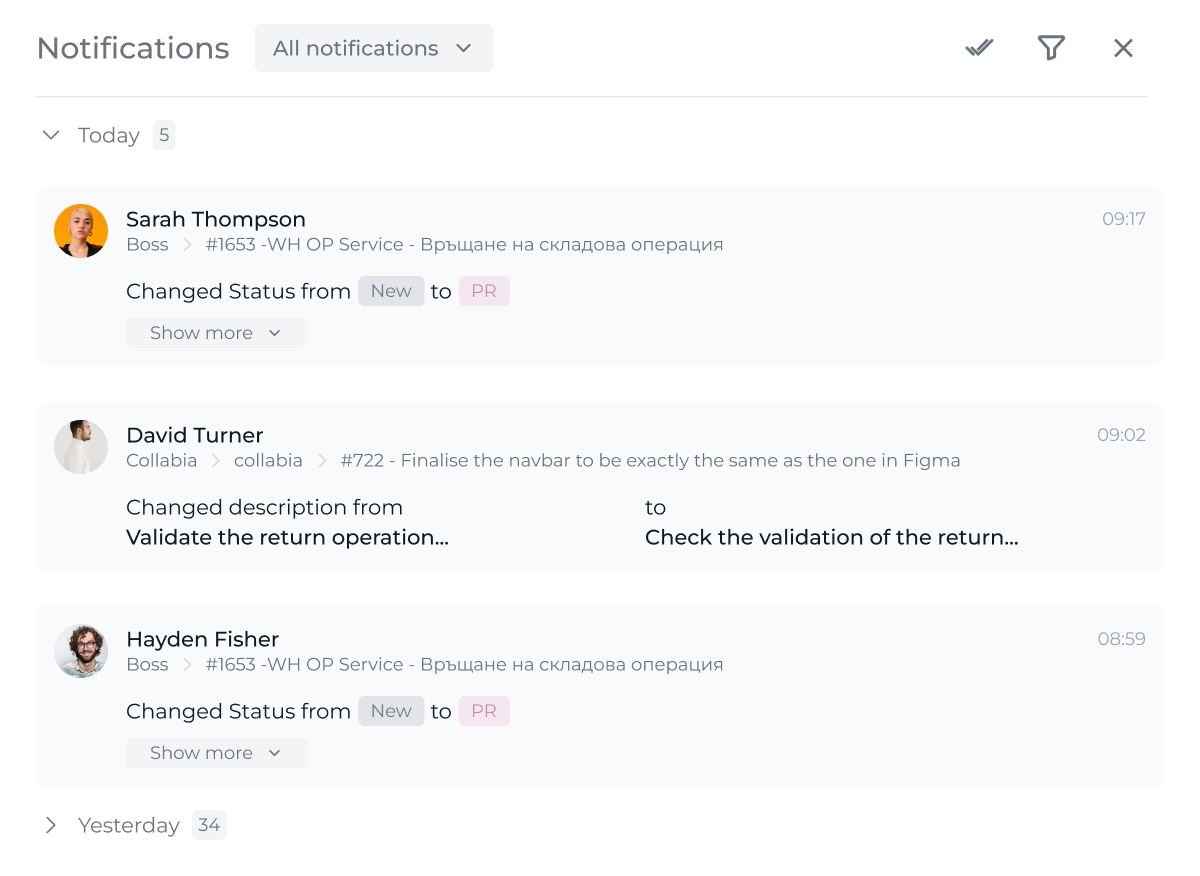Open the notification filter icon
The image size is (1200, 876).
(x=1051, y=47)
